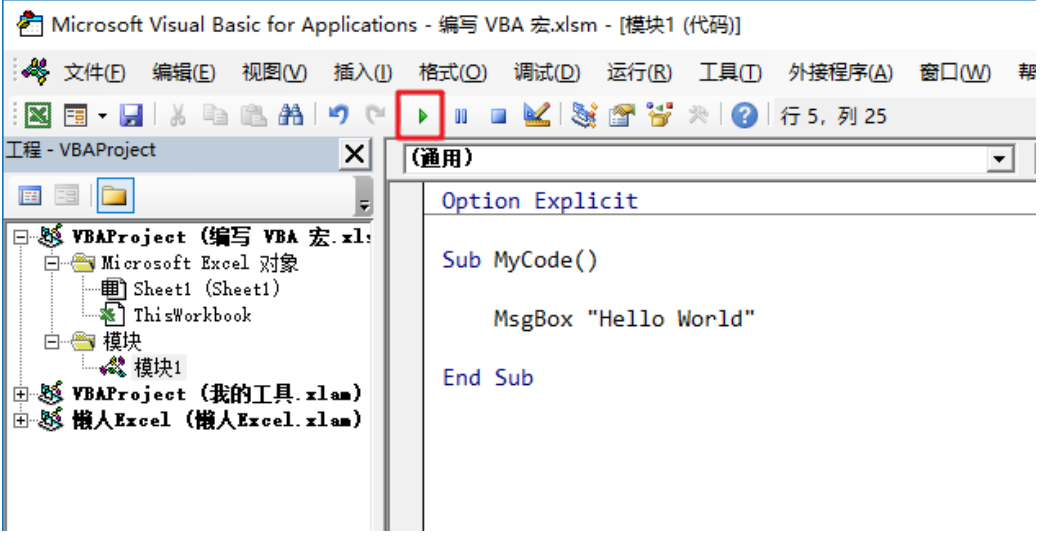1063x543 pixels.
Task: Open the 窗口(W) menu
Action: coord(955,73)
